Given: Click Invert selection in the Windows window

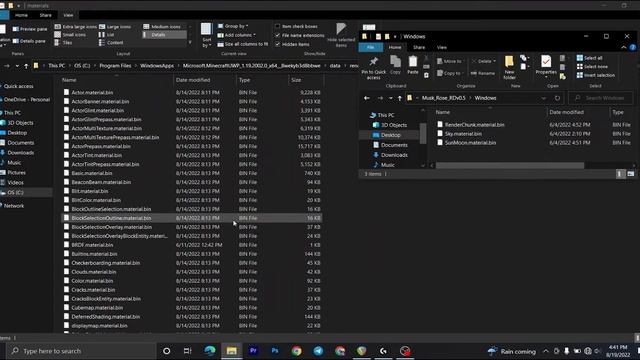Looking at the screenshot, I should 596,75.
